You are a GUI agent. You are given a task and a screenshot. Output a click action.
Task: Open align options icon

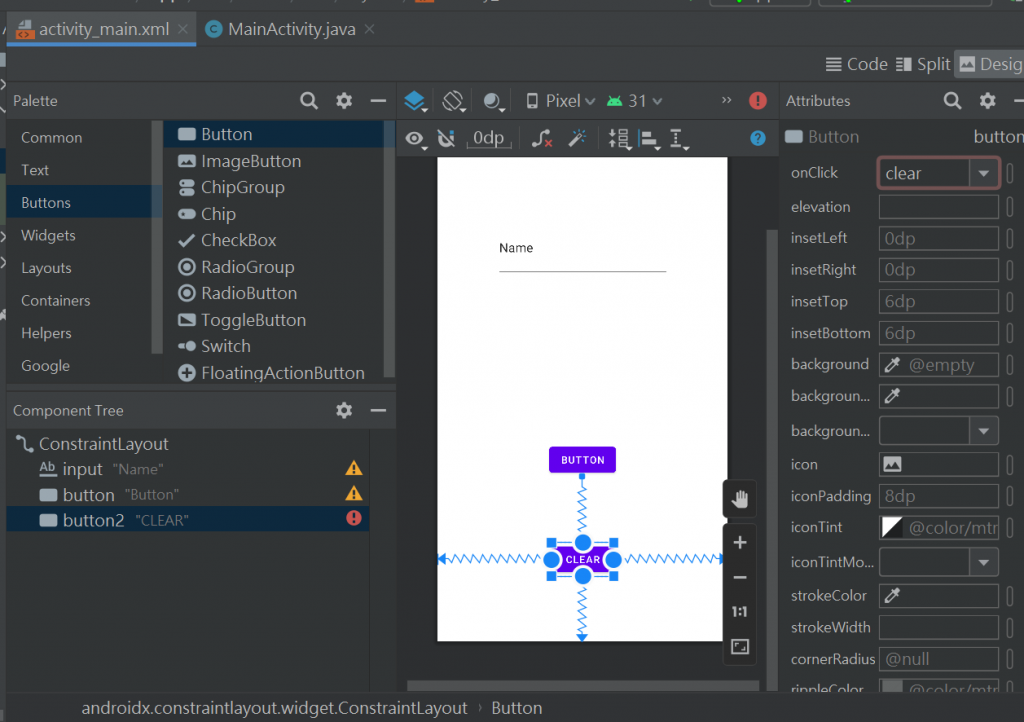(x=649, y=139)
